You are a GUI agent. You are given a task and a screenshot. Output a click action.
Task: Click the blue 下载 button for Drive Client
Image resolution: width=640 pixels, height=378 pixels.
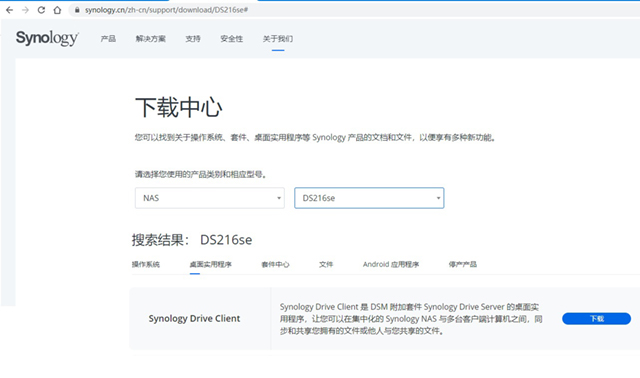[596, 318]
